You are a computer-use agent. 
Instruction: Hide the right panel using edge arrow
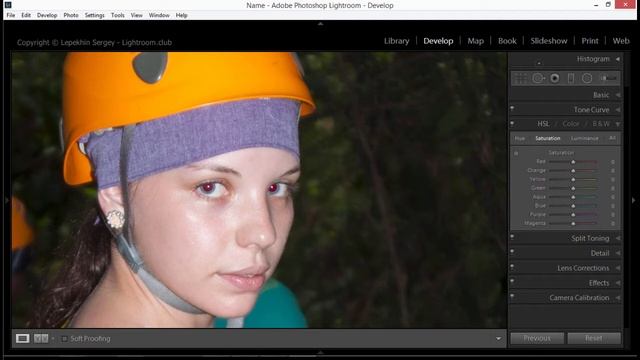(633, 200)
